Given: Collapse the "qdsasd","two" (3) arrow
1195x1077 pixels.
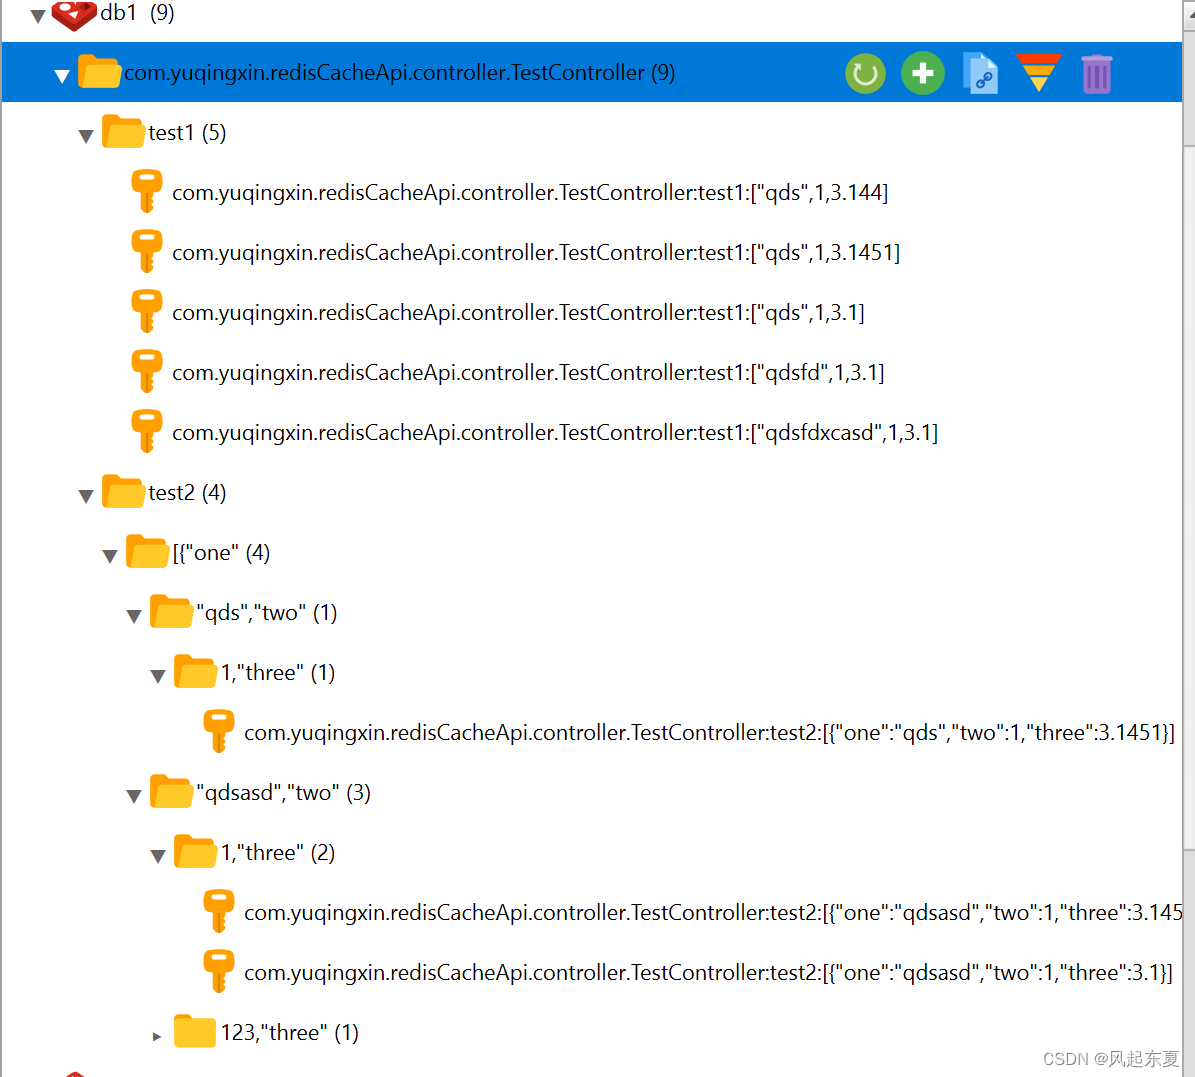Looking at the screenshot, I should [x=134, y=796].
